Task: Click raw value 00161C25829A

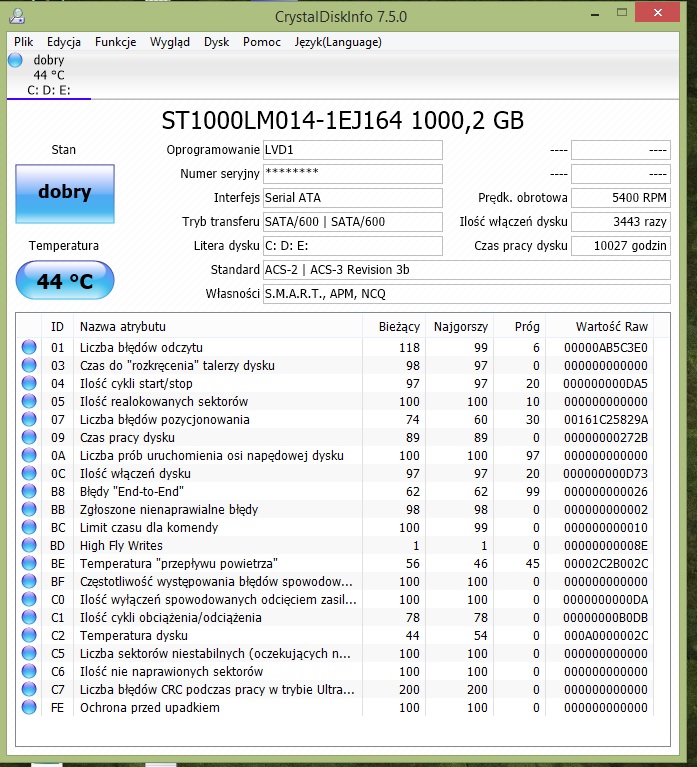Action: click(606, 420)
